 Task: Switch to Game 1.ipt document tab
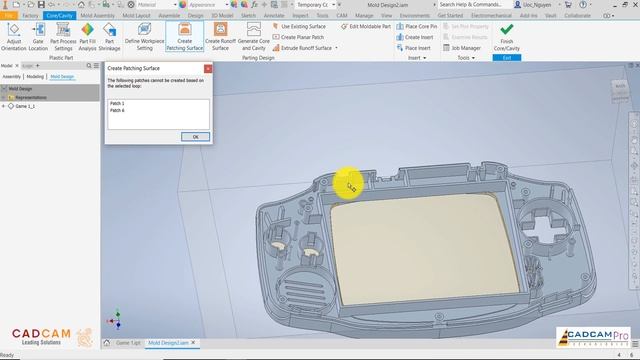[128, 343]
